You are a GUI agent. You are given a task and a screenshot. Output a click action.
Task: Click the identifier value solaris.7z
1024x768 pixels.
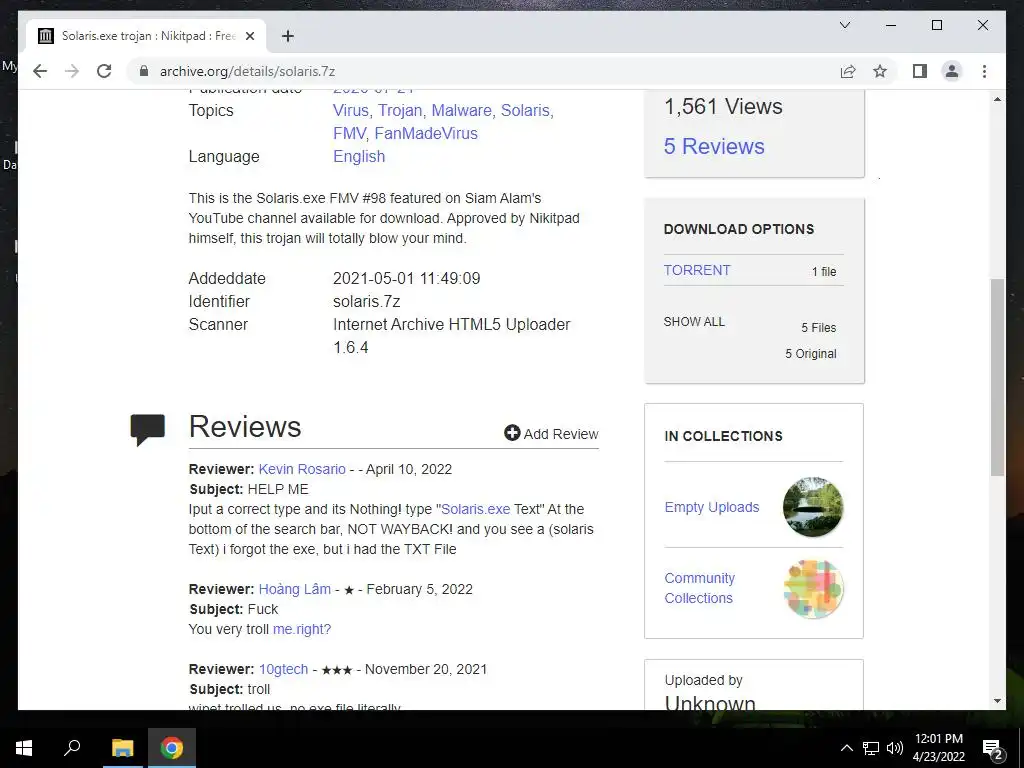pos(366,301)
